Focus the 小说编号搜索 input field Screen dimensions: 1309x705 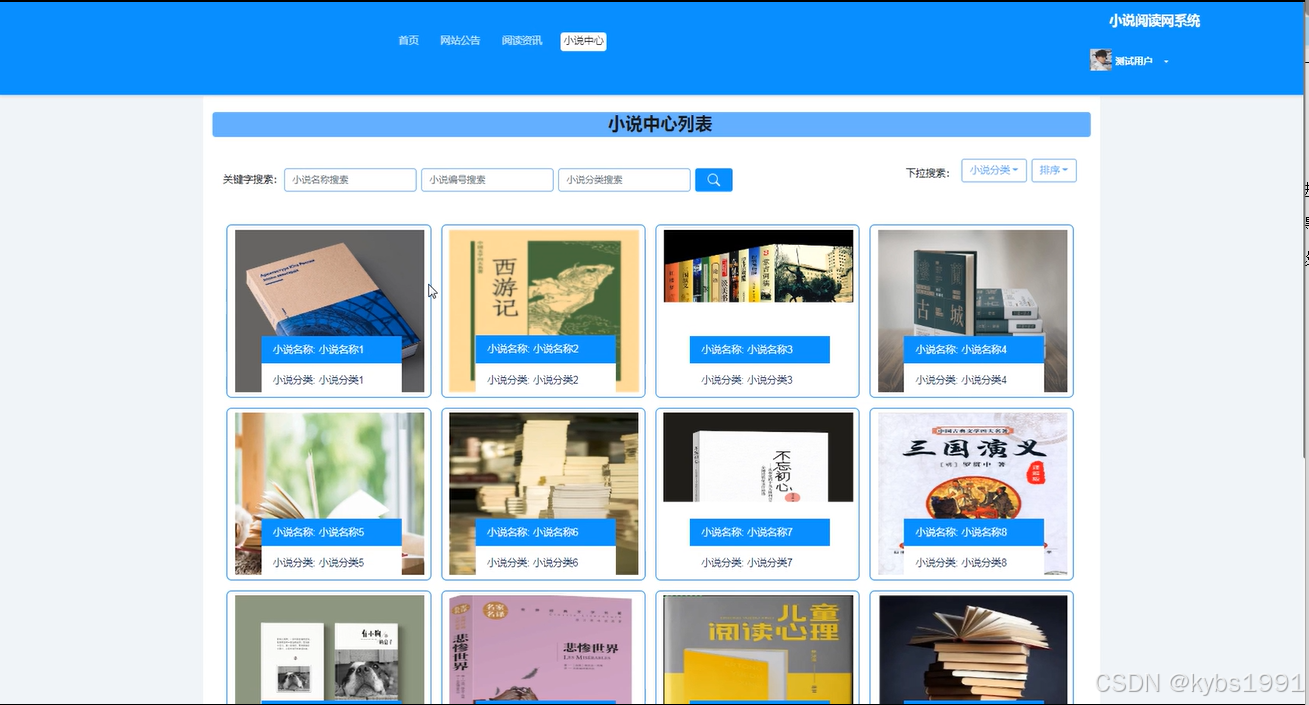487,180
